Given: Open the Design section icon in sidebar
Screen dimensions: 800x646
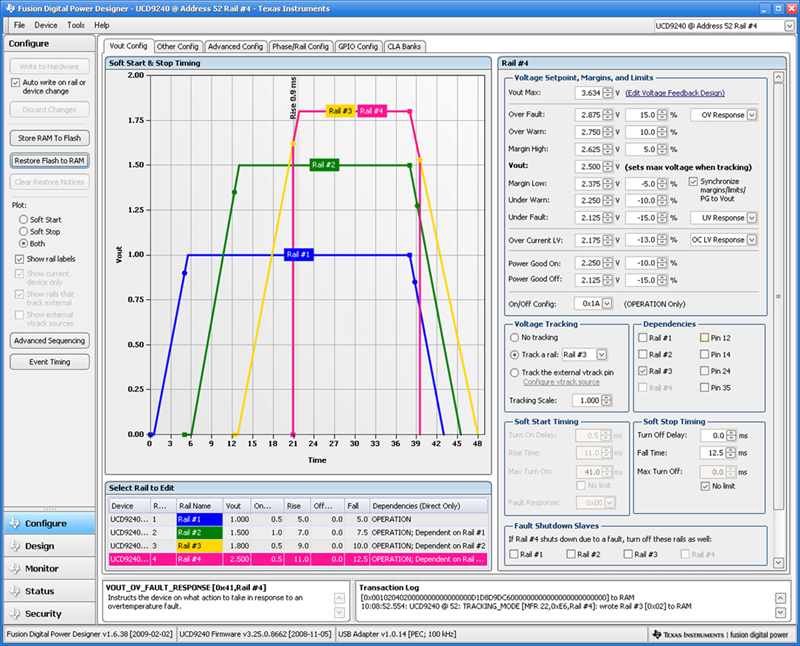Looking at the screenshot, I should point(13,546).
